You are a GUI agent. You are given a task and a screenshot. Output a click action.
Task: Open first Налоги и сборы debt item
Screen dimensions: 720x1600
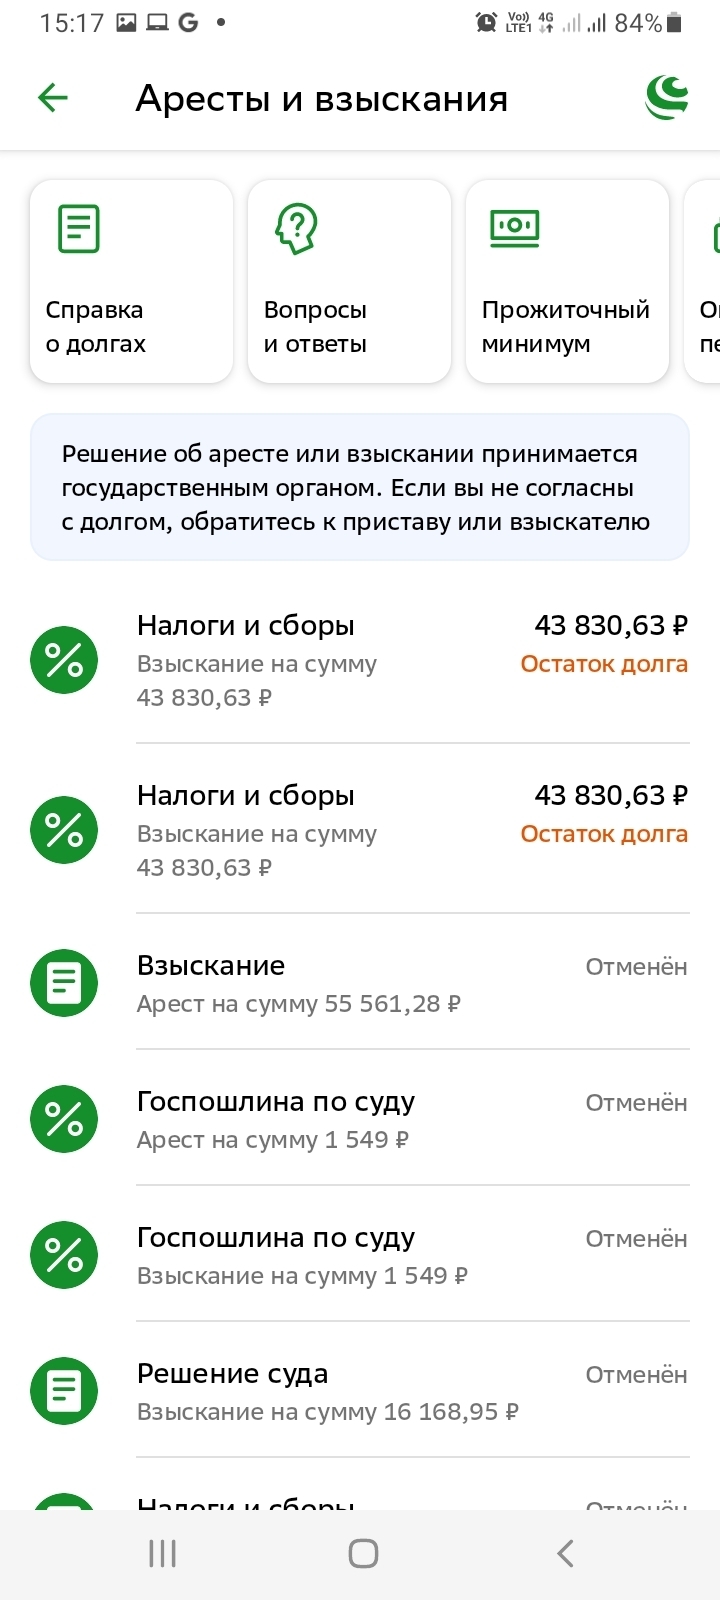(360, 660)
